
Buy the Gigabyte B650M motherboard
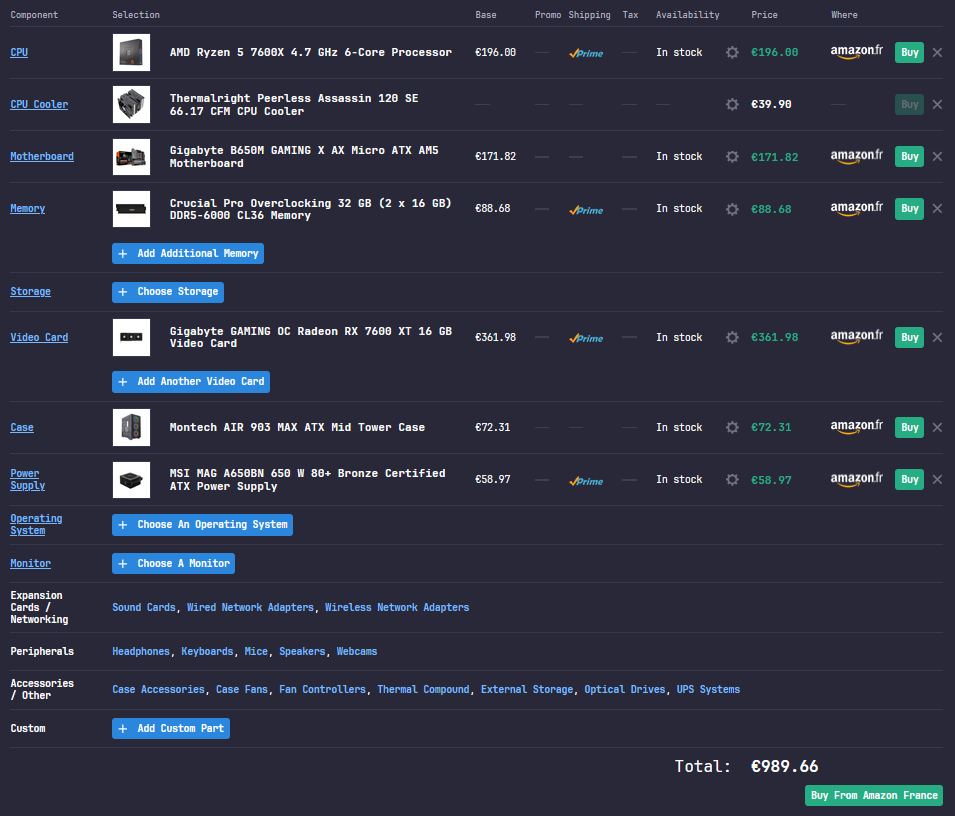click(909, 157)
